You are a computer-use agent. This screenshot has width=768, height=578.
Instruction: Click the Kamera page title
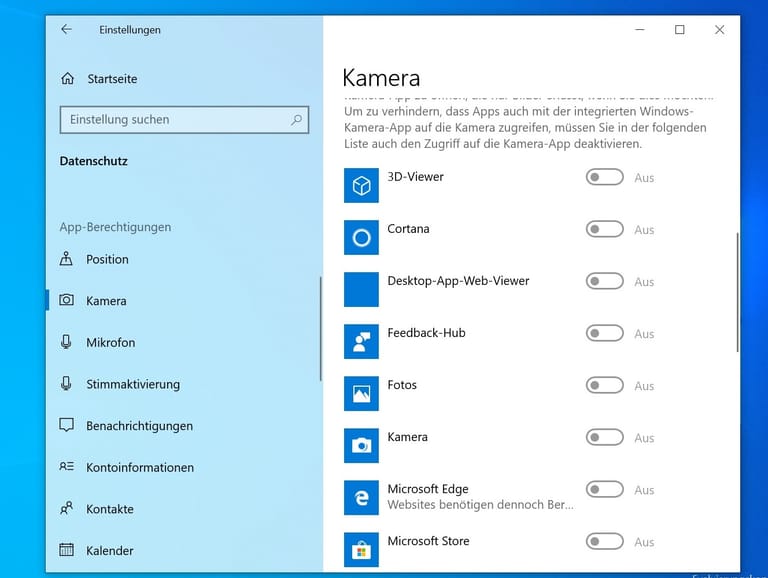click(x=381, y=78)
